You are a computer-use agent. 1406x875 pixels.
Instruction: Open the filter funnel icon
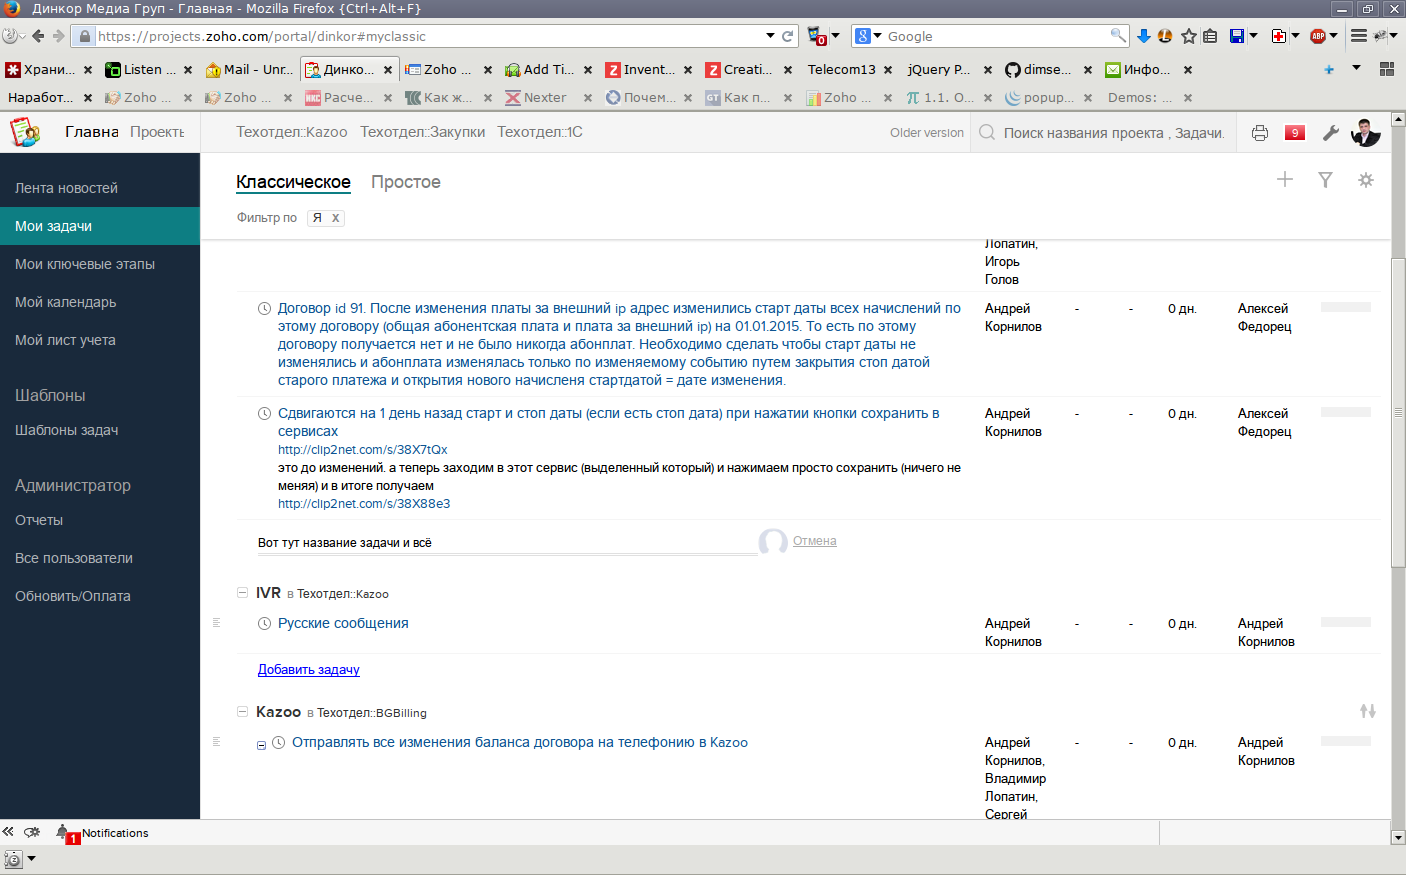(x=1325, y=180)
